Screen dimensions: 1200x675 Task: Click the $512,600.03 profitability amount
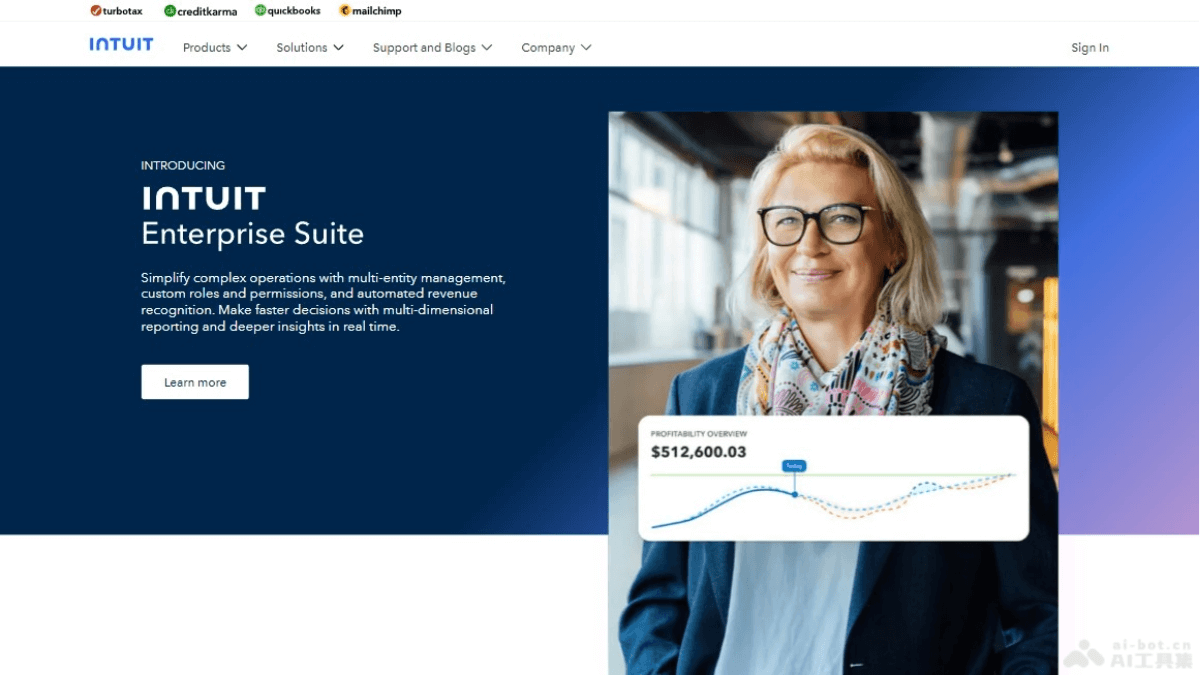pyautogui.click(x=698, y=452)
